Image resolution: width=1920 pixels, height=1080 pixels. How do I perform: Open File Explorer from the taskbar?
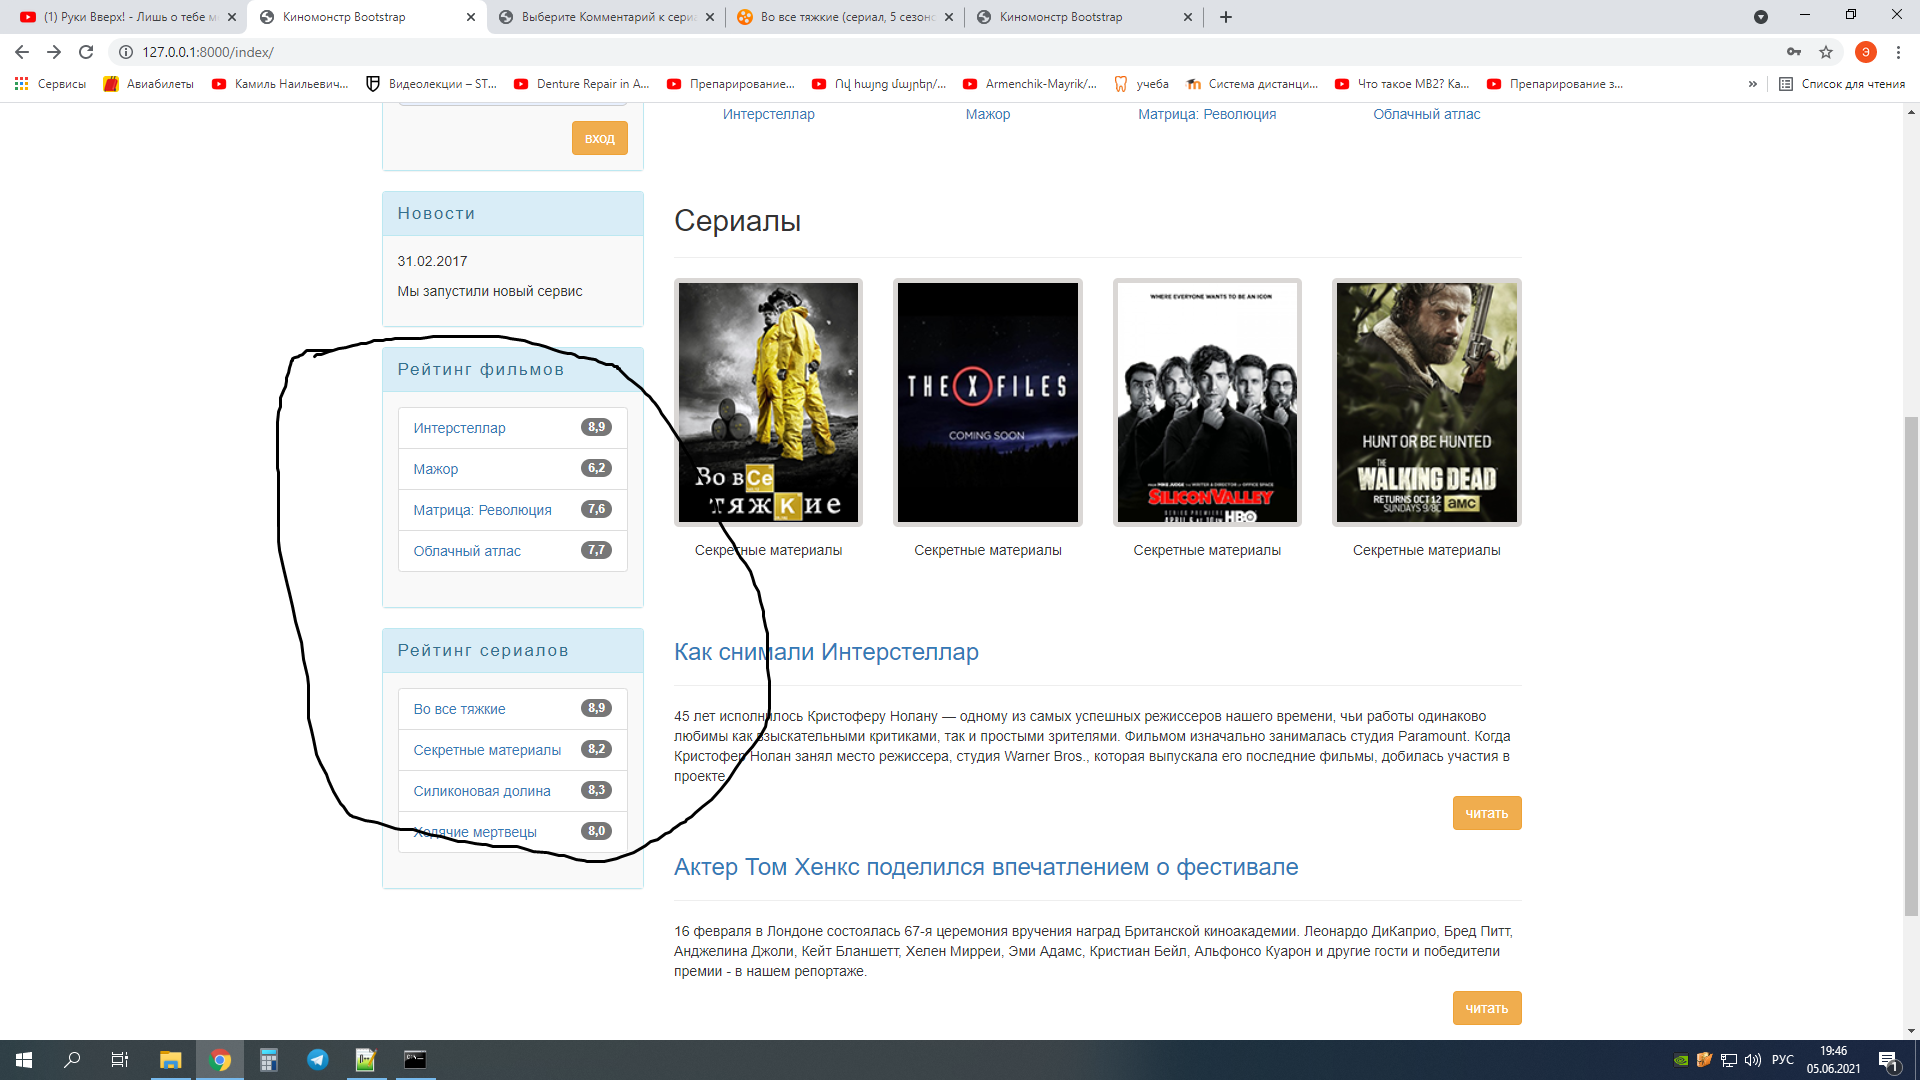tap(170, 1060)
